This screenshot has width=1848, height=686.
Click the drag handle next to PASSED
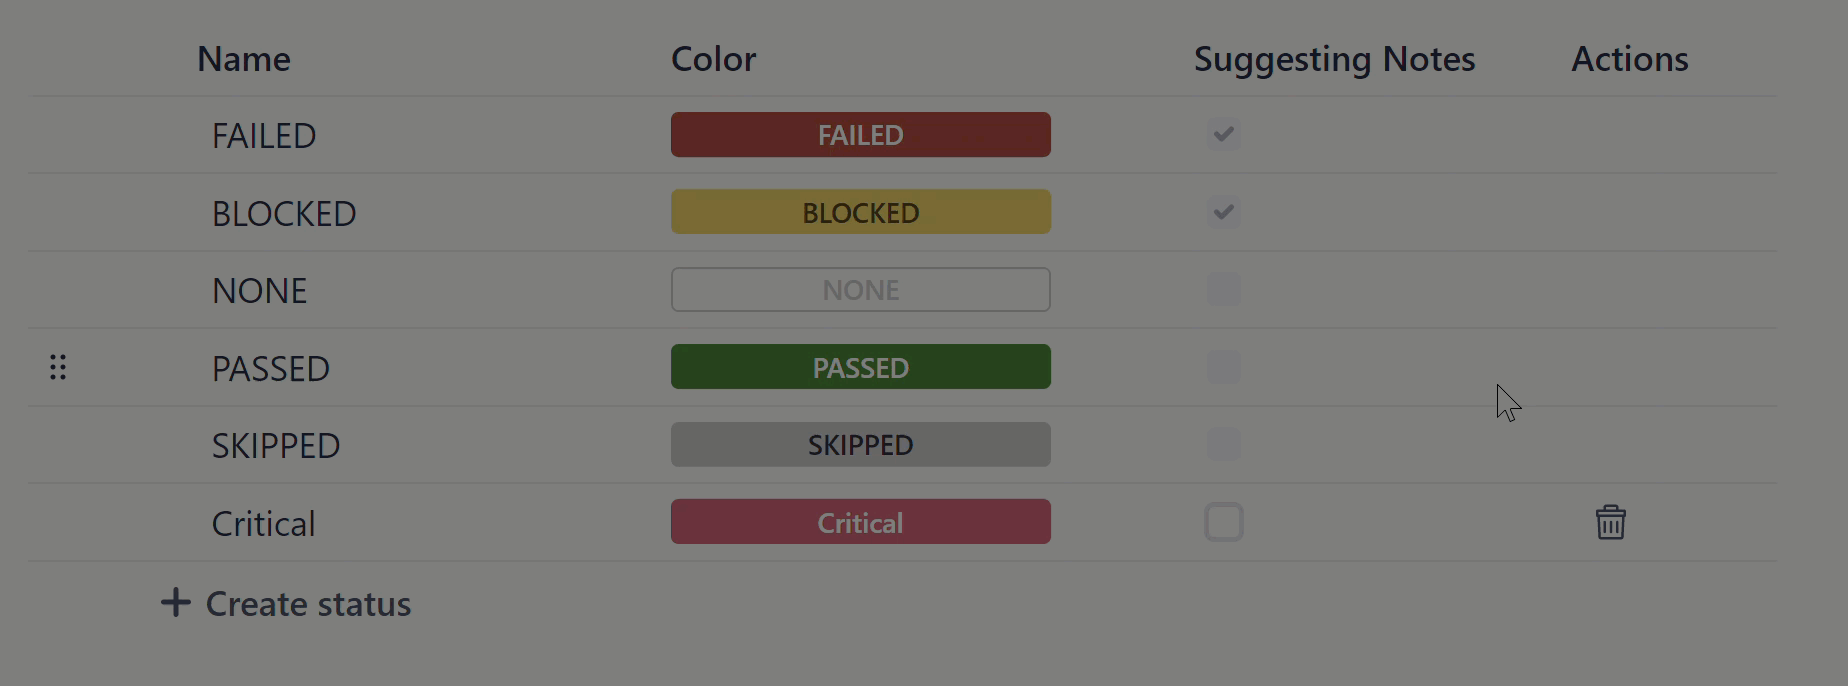click(57, 367)
